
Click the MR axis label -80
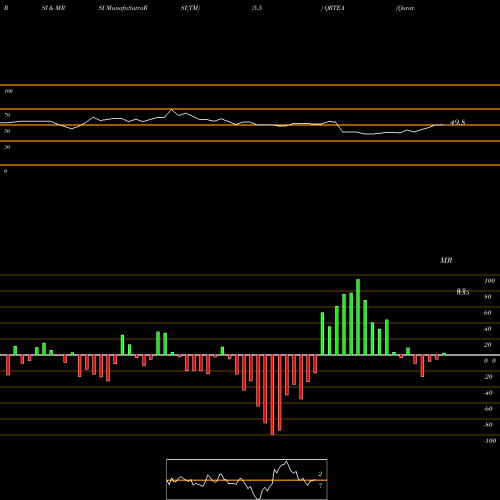(488, 425)
